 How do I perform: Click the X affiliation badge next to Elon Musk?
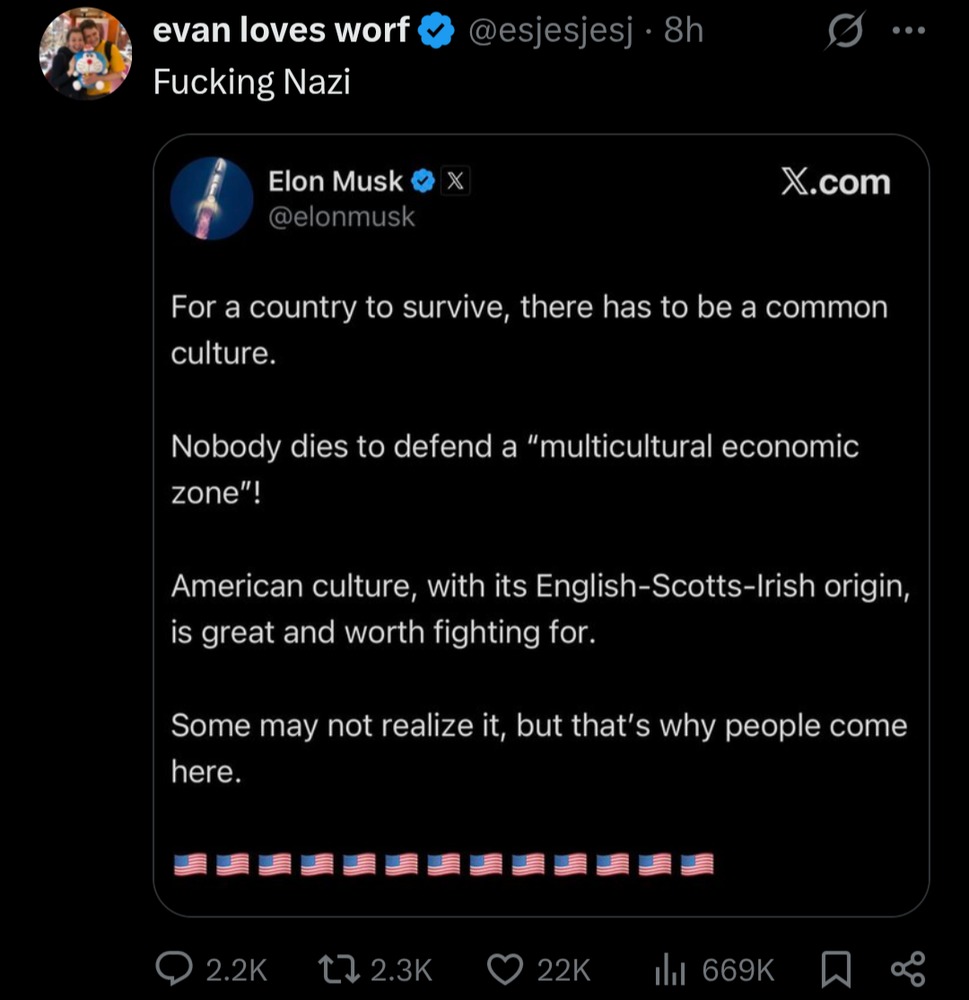click(x=453, y=181)
